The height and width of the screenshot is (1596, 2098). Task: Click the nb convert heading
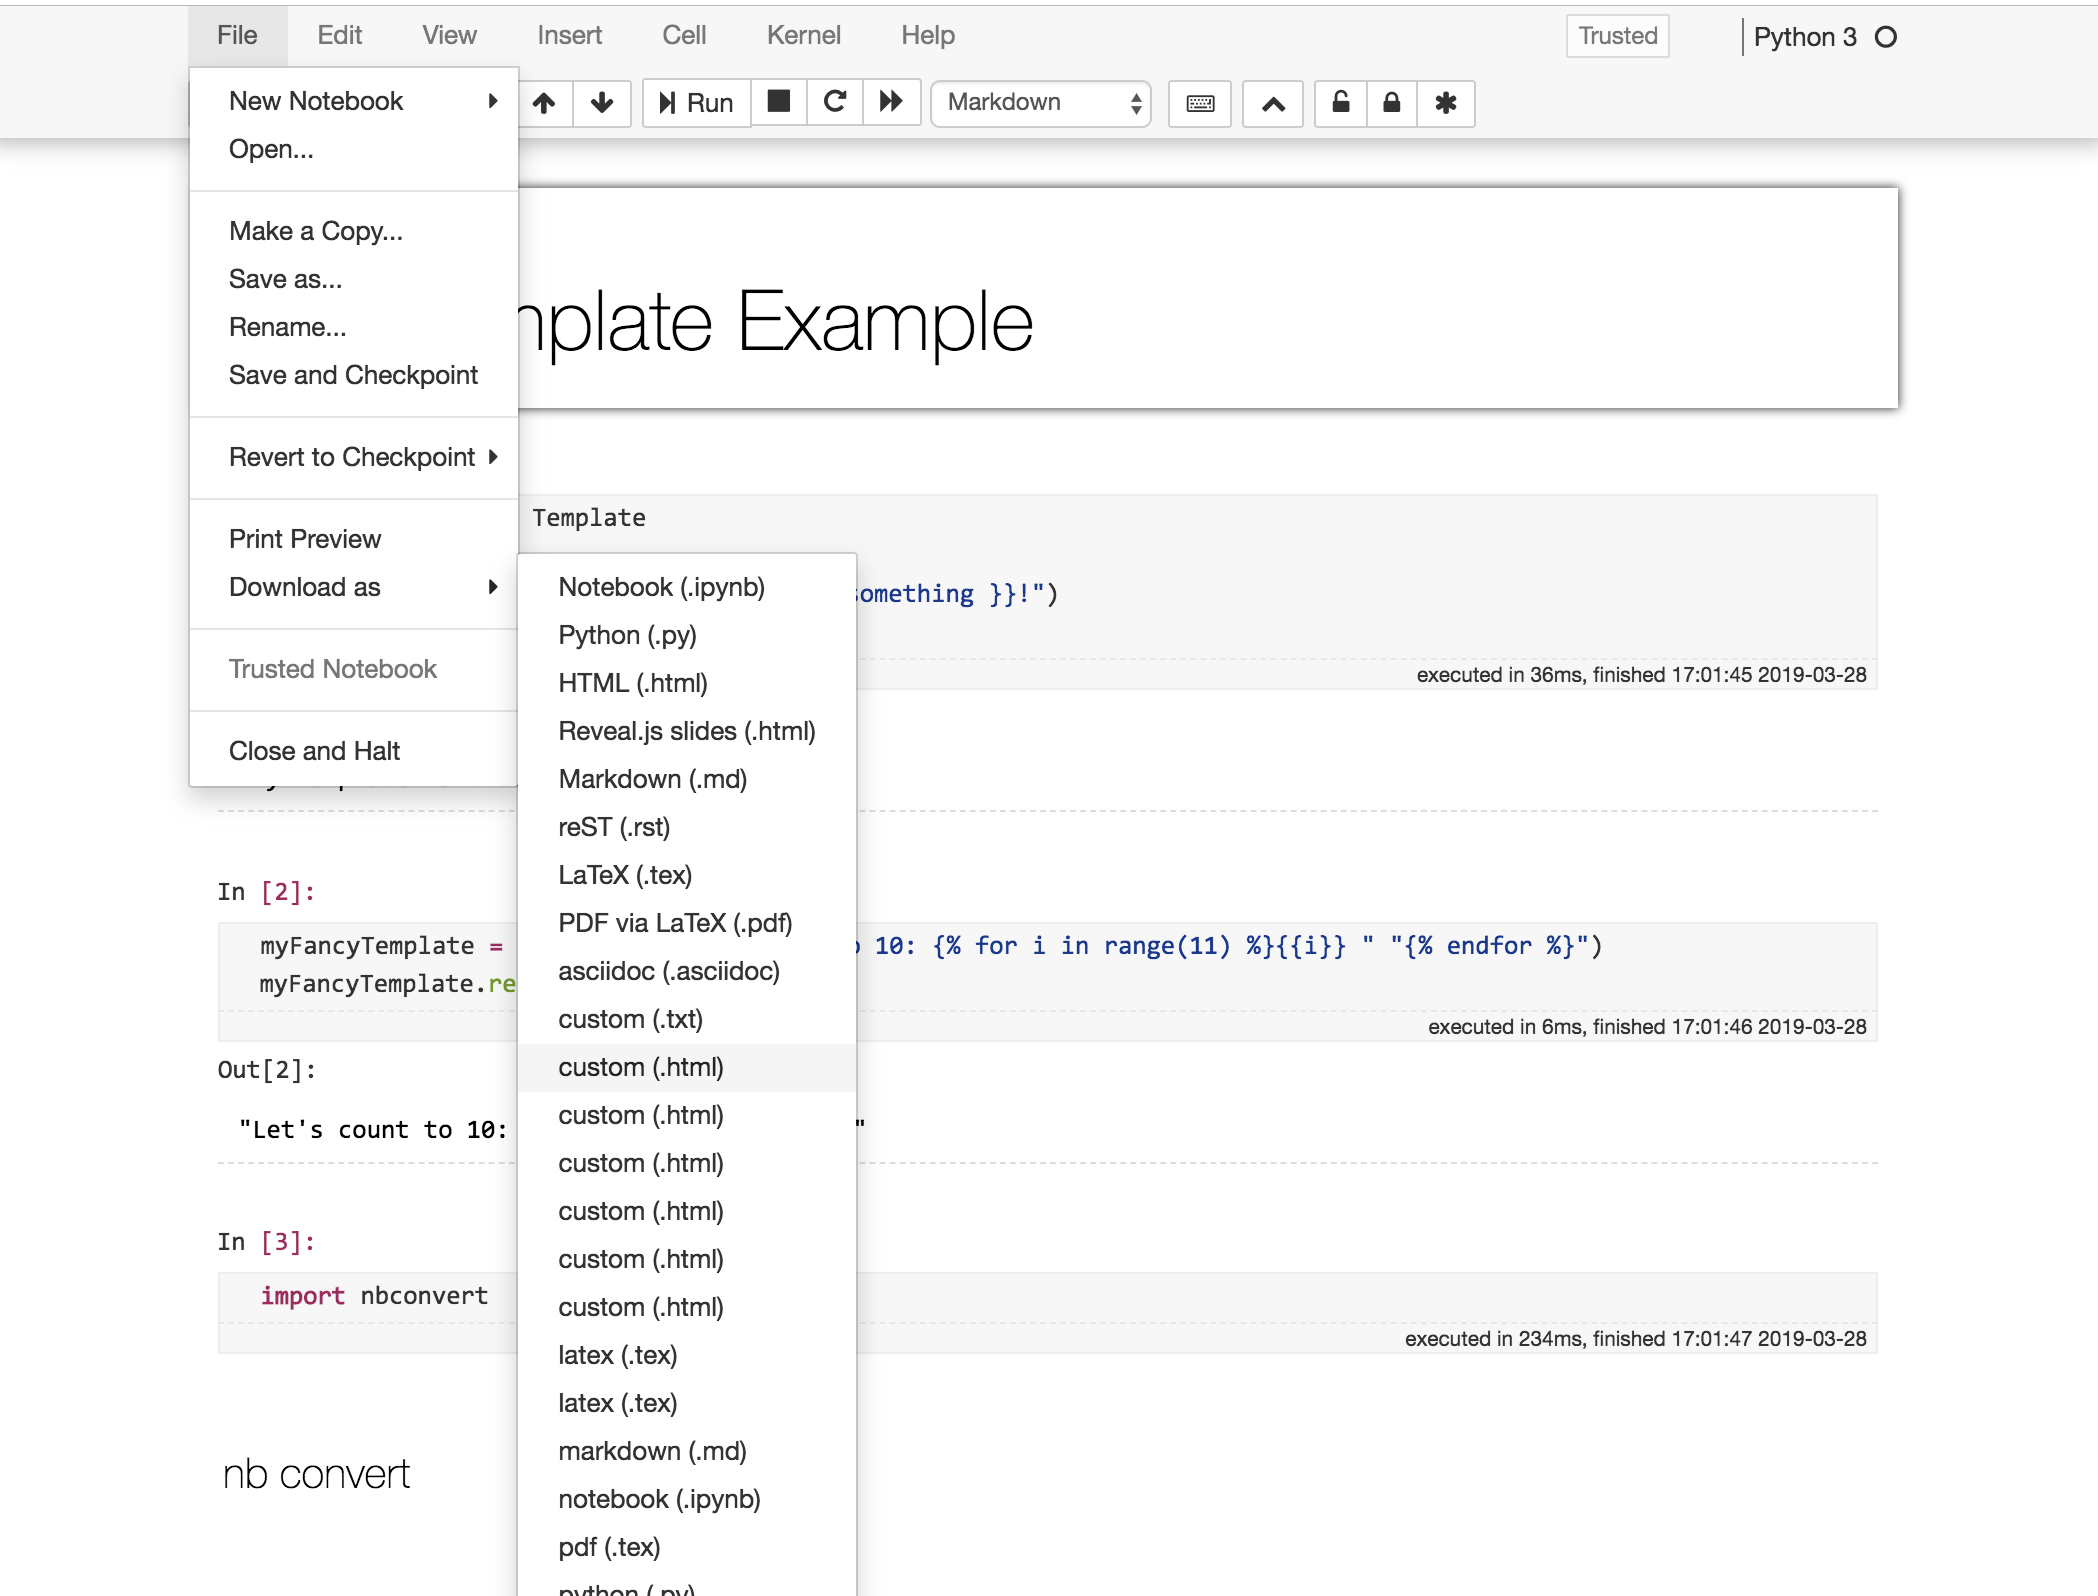coord(316,1474)
